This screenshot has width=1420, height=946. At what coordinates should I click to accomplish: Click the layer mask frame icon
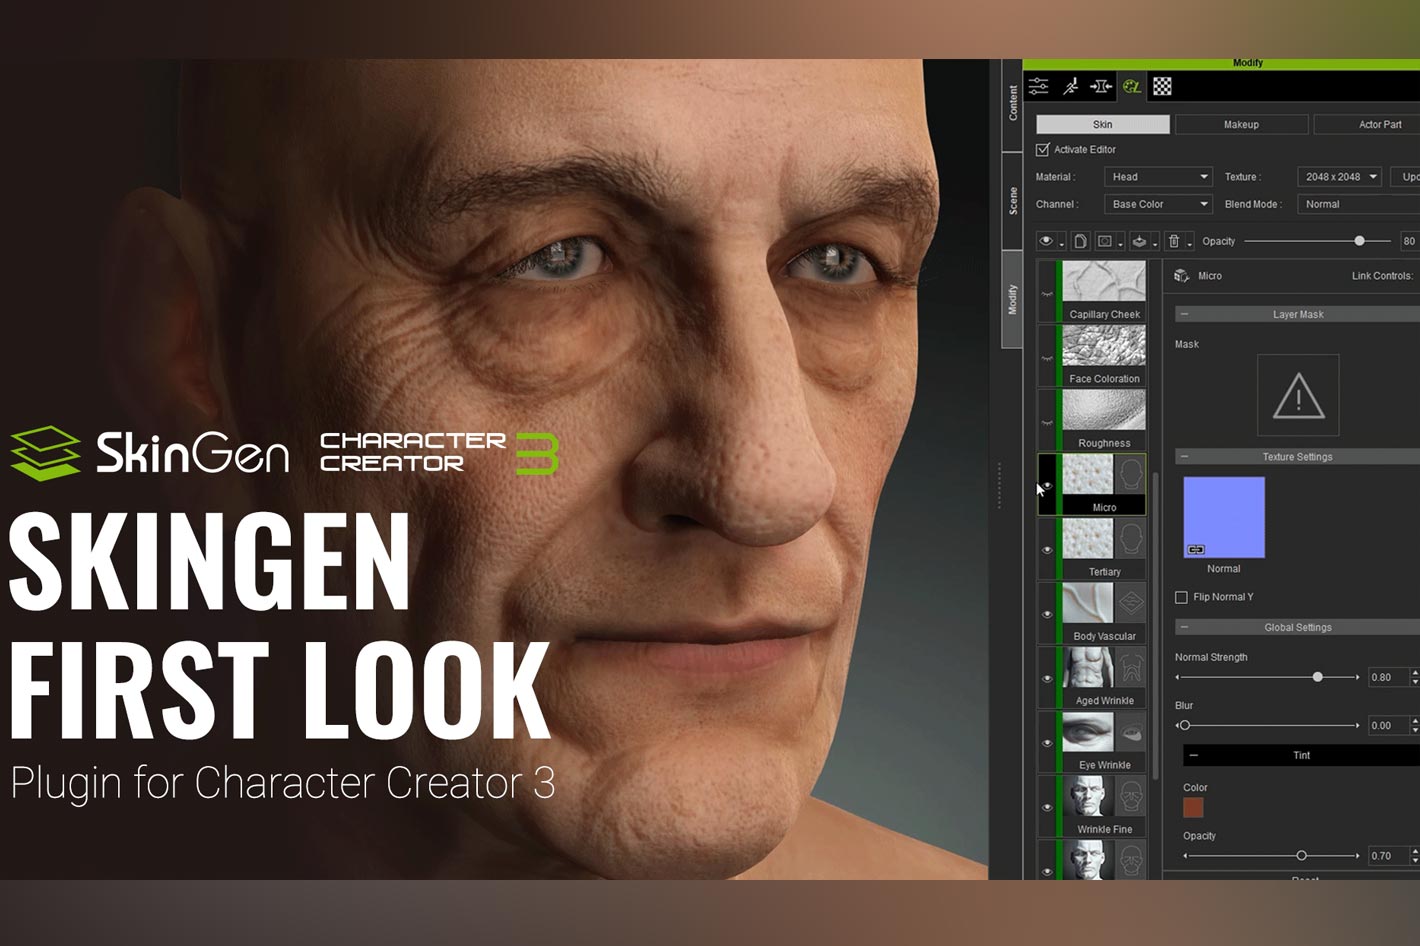[x=1105, y=241]
